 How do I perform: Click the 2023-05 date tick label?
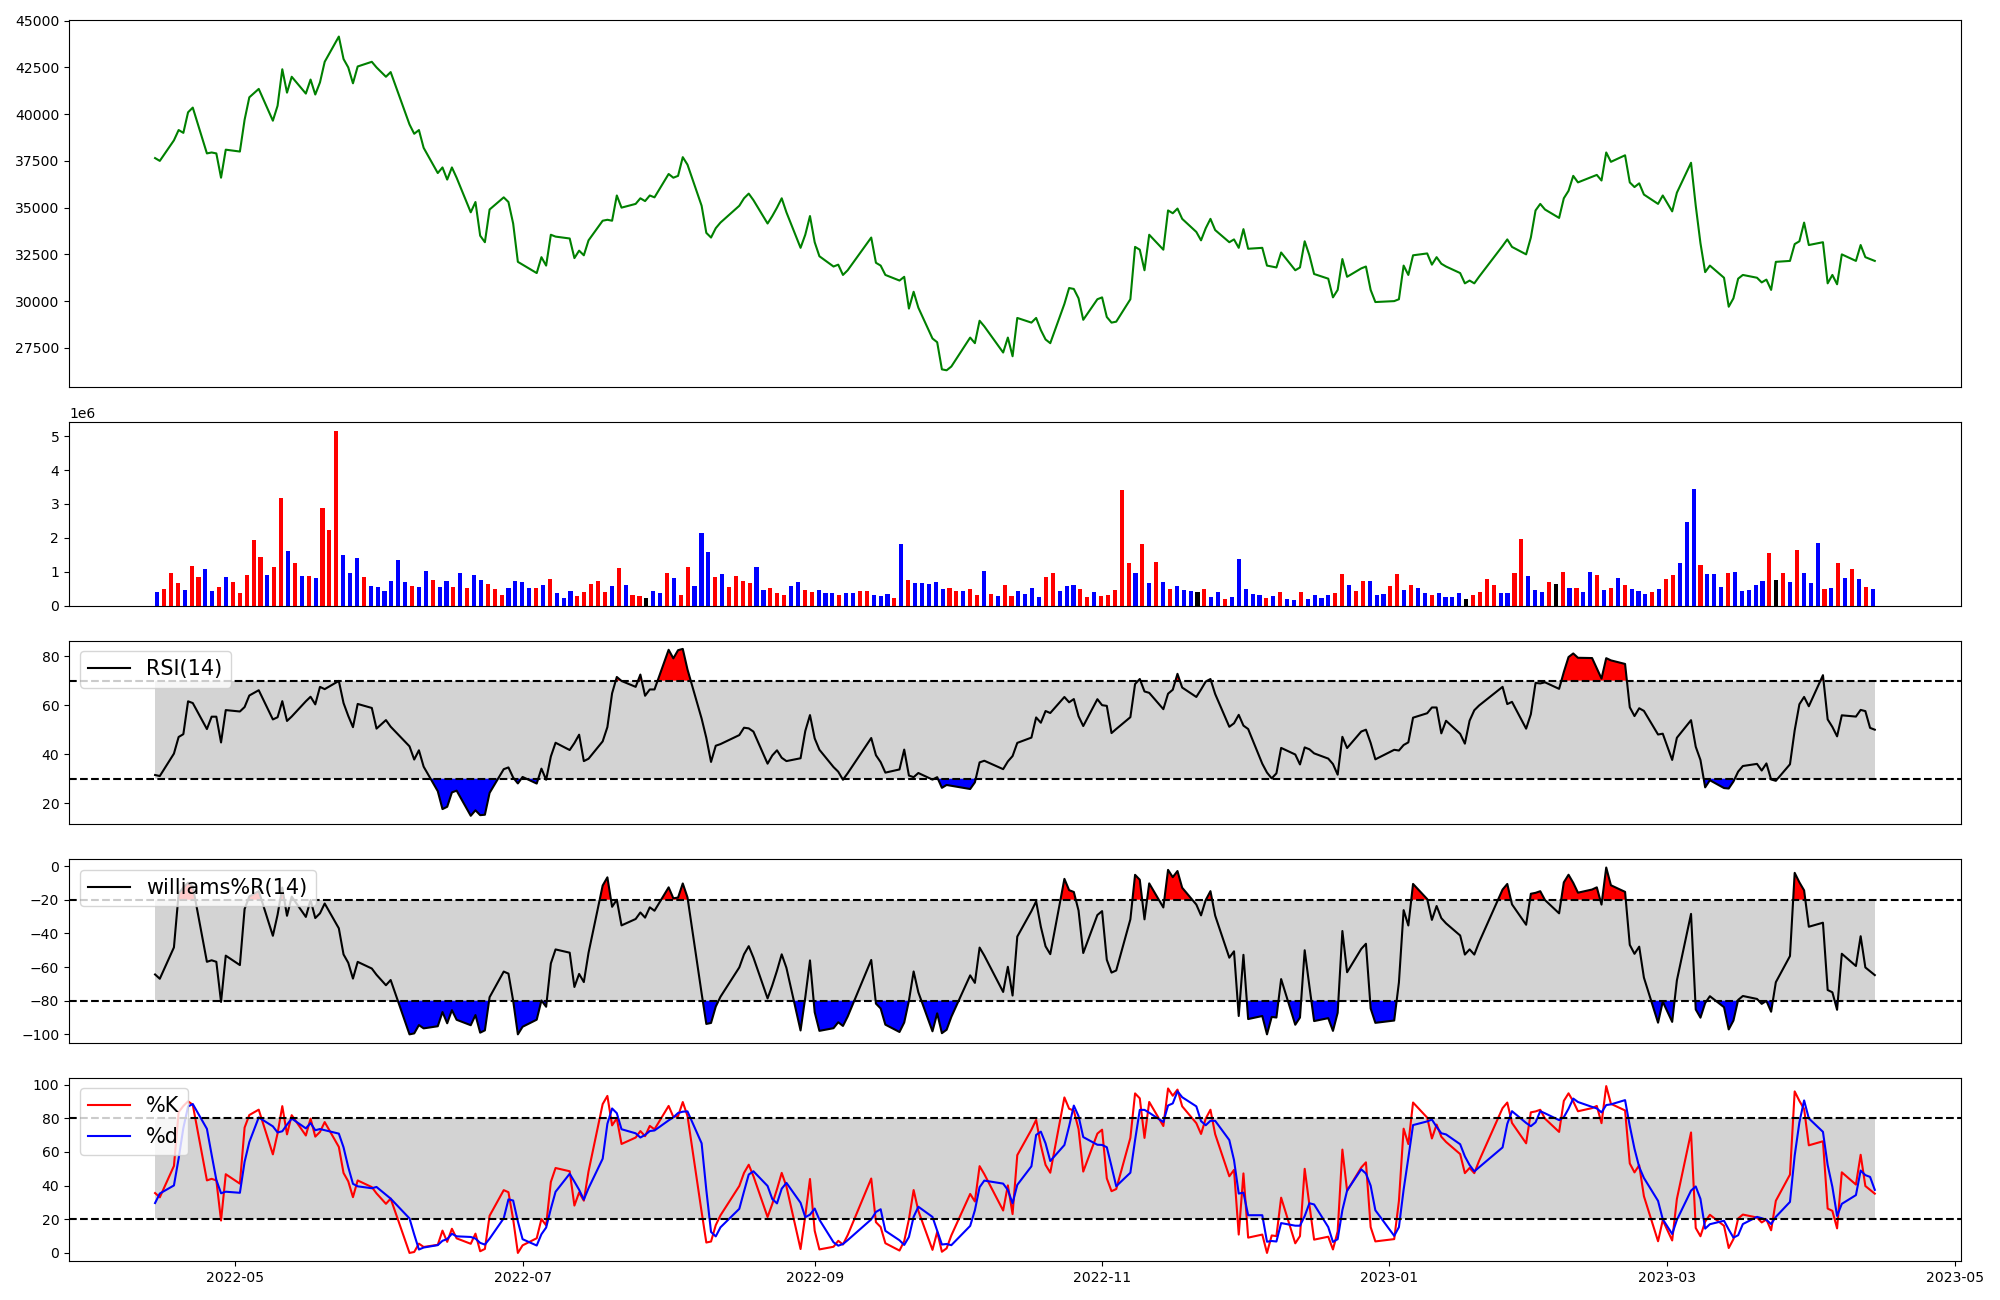1954,1277
